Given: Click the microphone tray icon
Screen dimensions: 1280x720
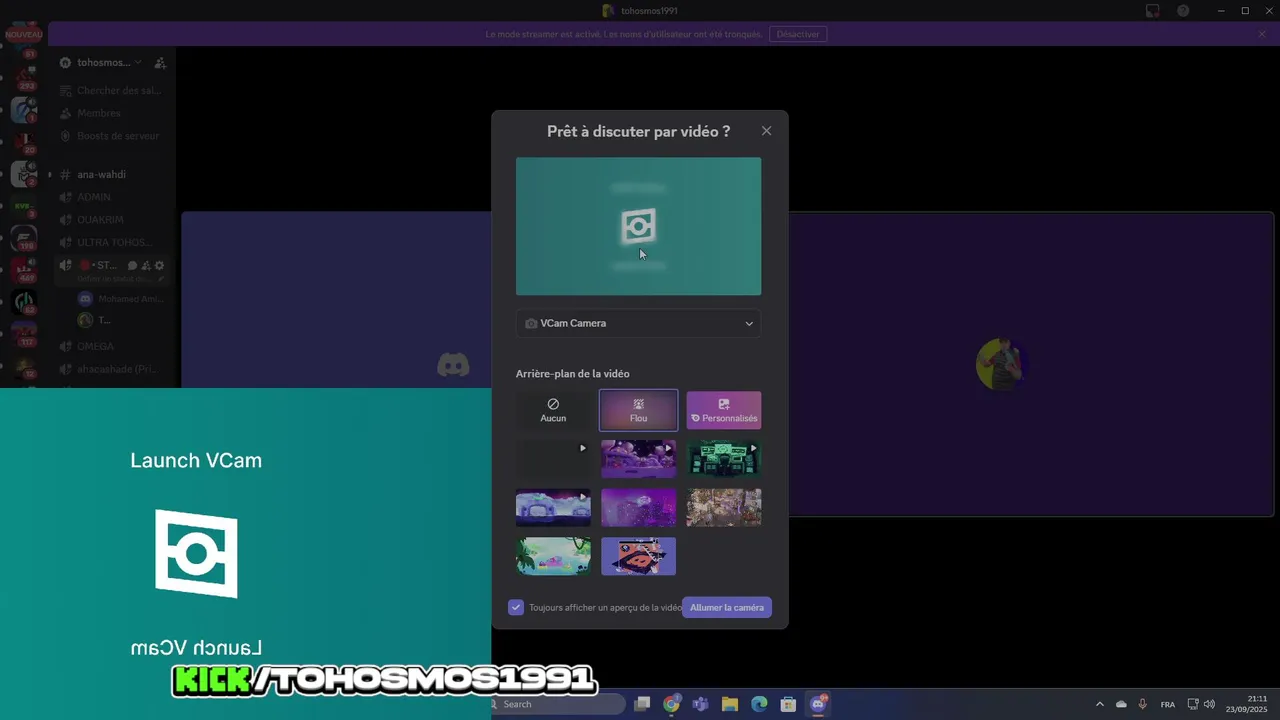Looking at the screenshot, I should click(x=1142, y=704).
